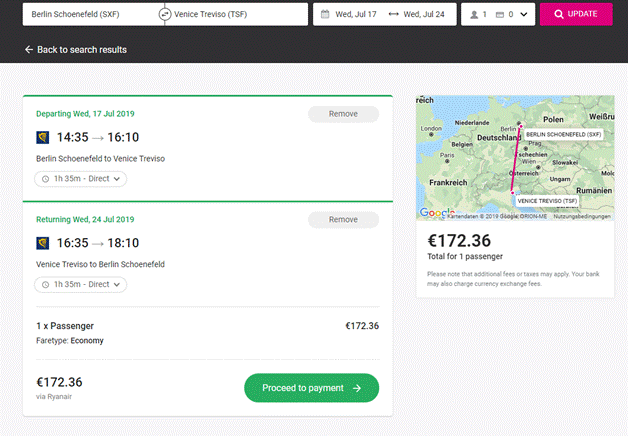Click the €172.36 price on passenger row

point(362,326)
